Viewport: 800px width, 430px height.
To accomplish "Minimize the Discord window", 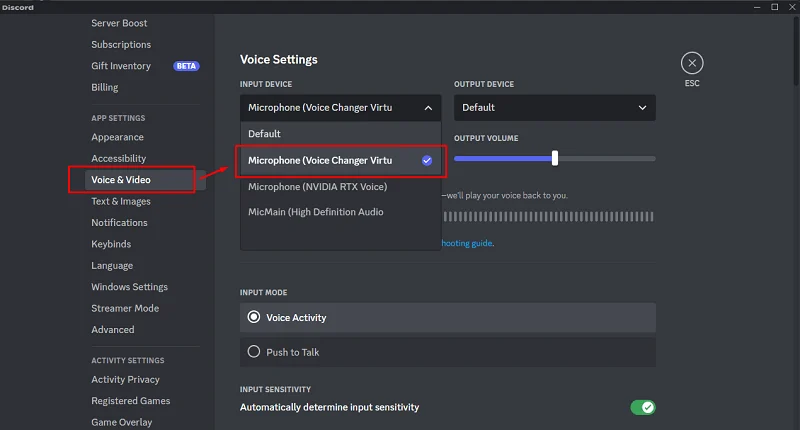I will tap(757, 7).
